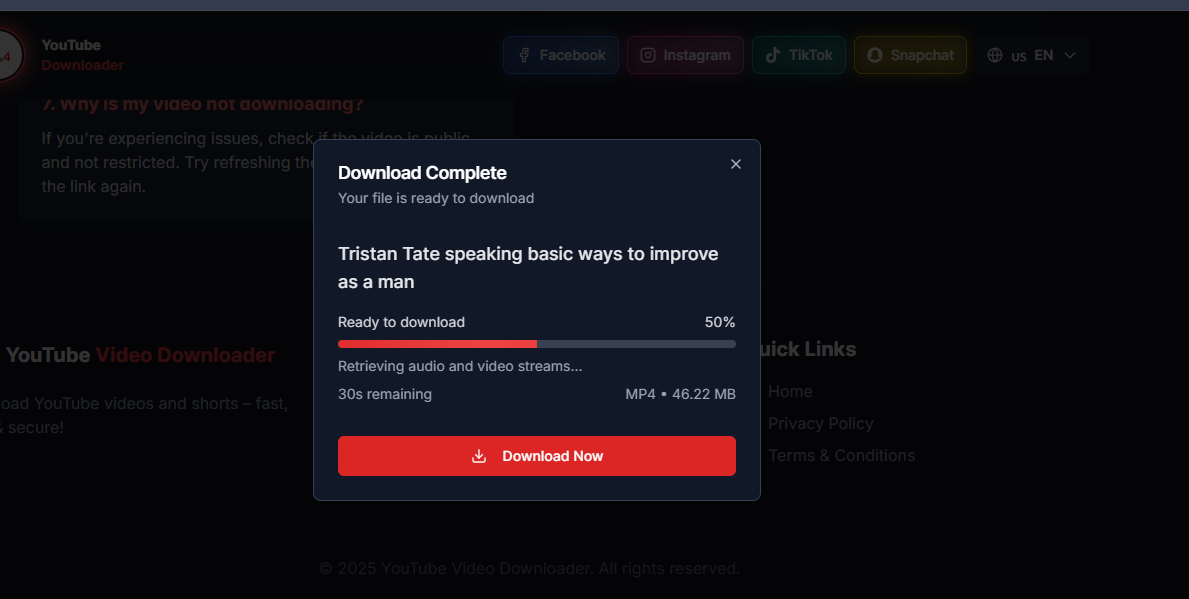Open the Privacy Policy link

pyautogui.click(x=820, y=423)
